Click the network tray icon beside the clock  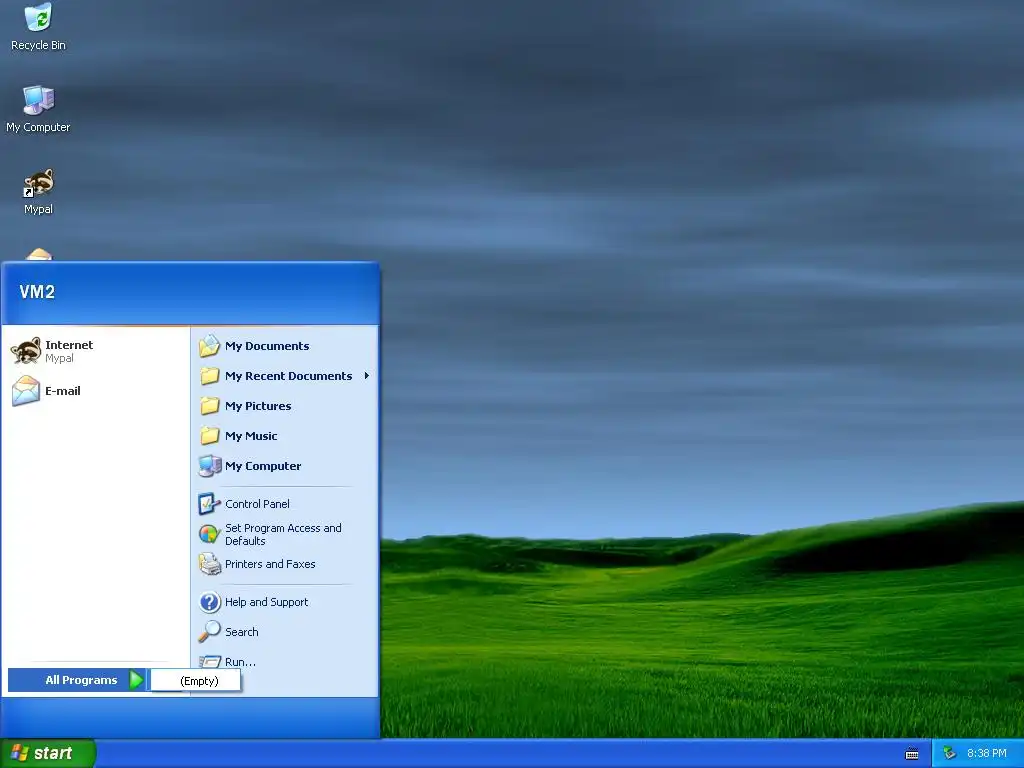tap(948, 753)
